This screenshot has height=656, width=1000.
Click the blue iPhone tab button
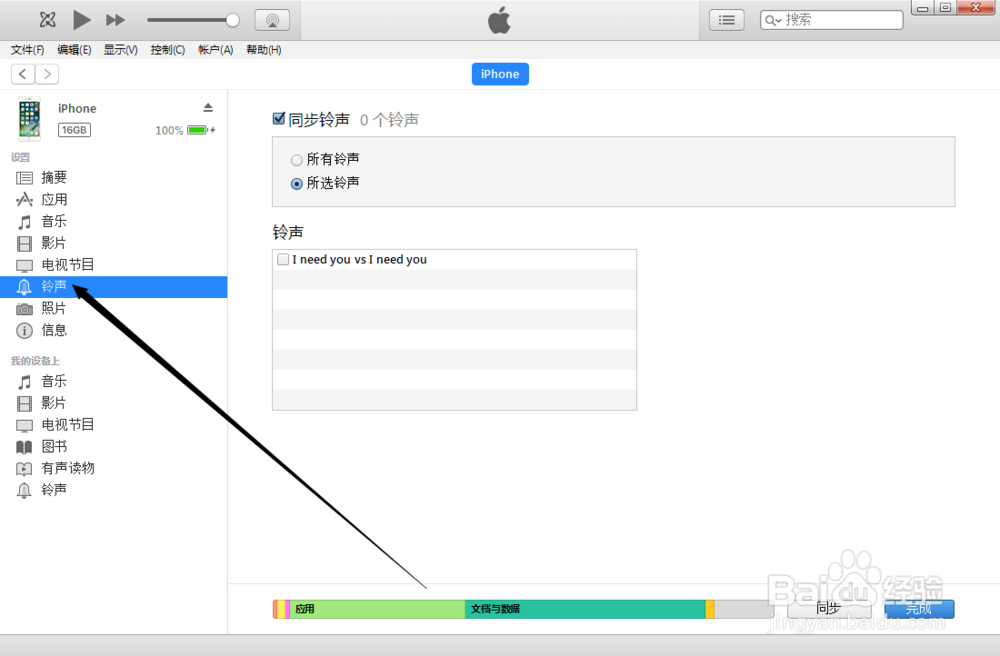pyautogui.click(x=500, y=74)
